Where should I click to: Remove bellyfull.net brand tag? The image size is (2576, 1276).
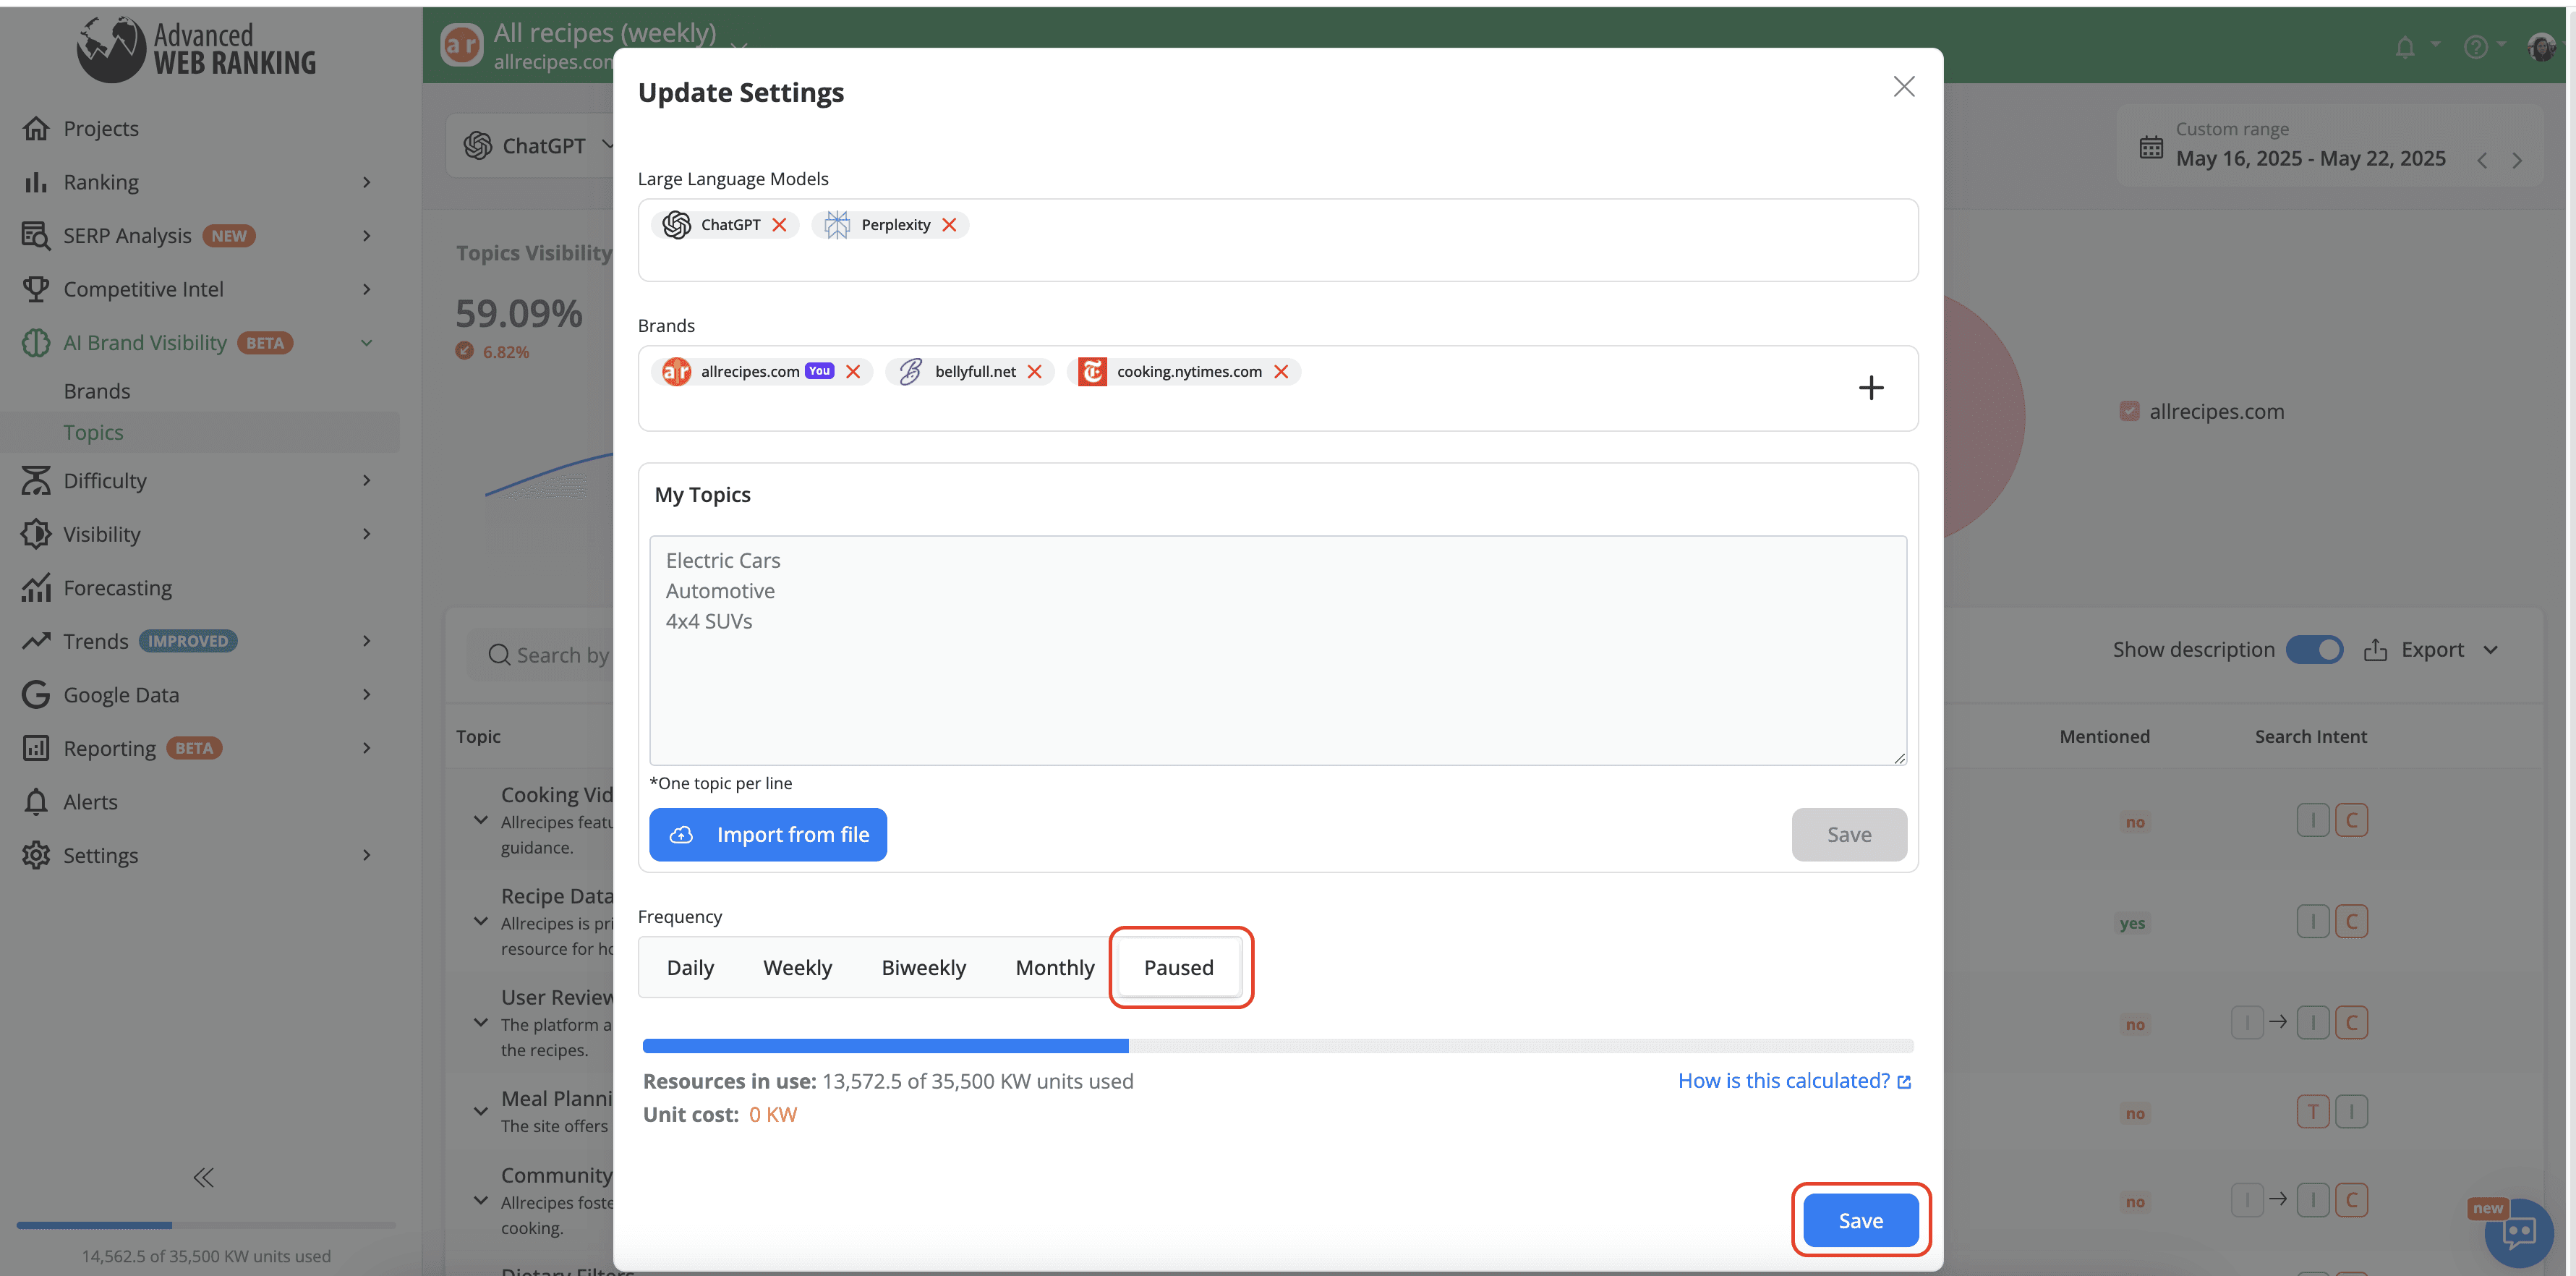[1035, 372]
